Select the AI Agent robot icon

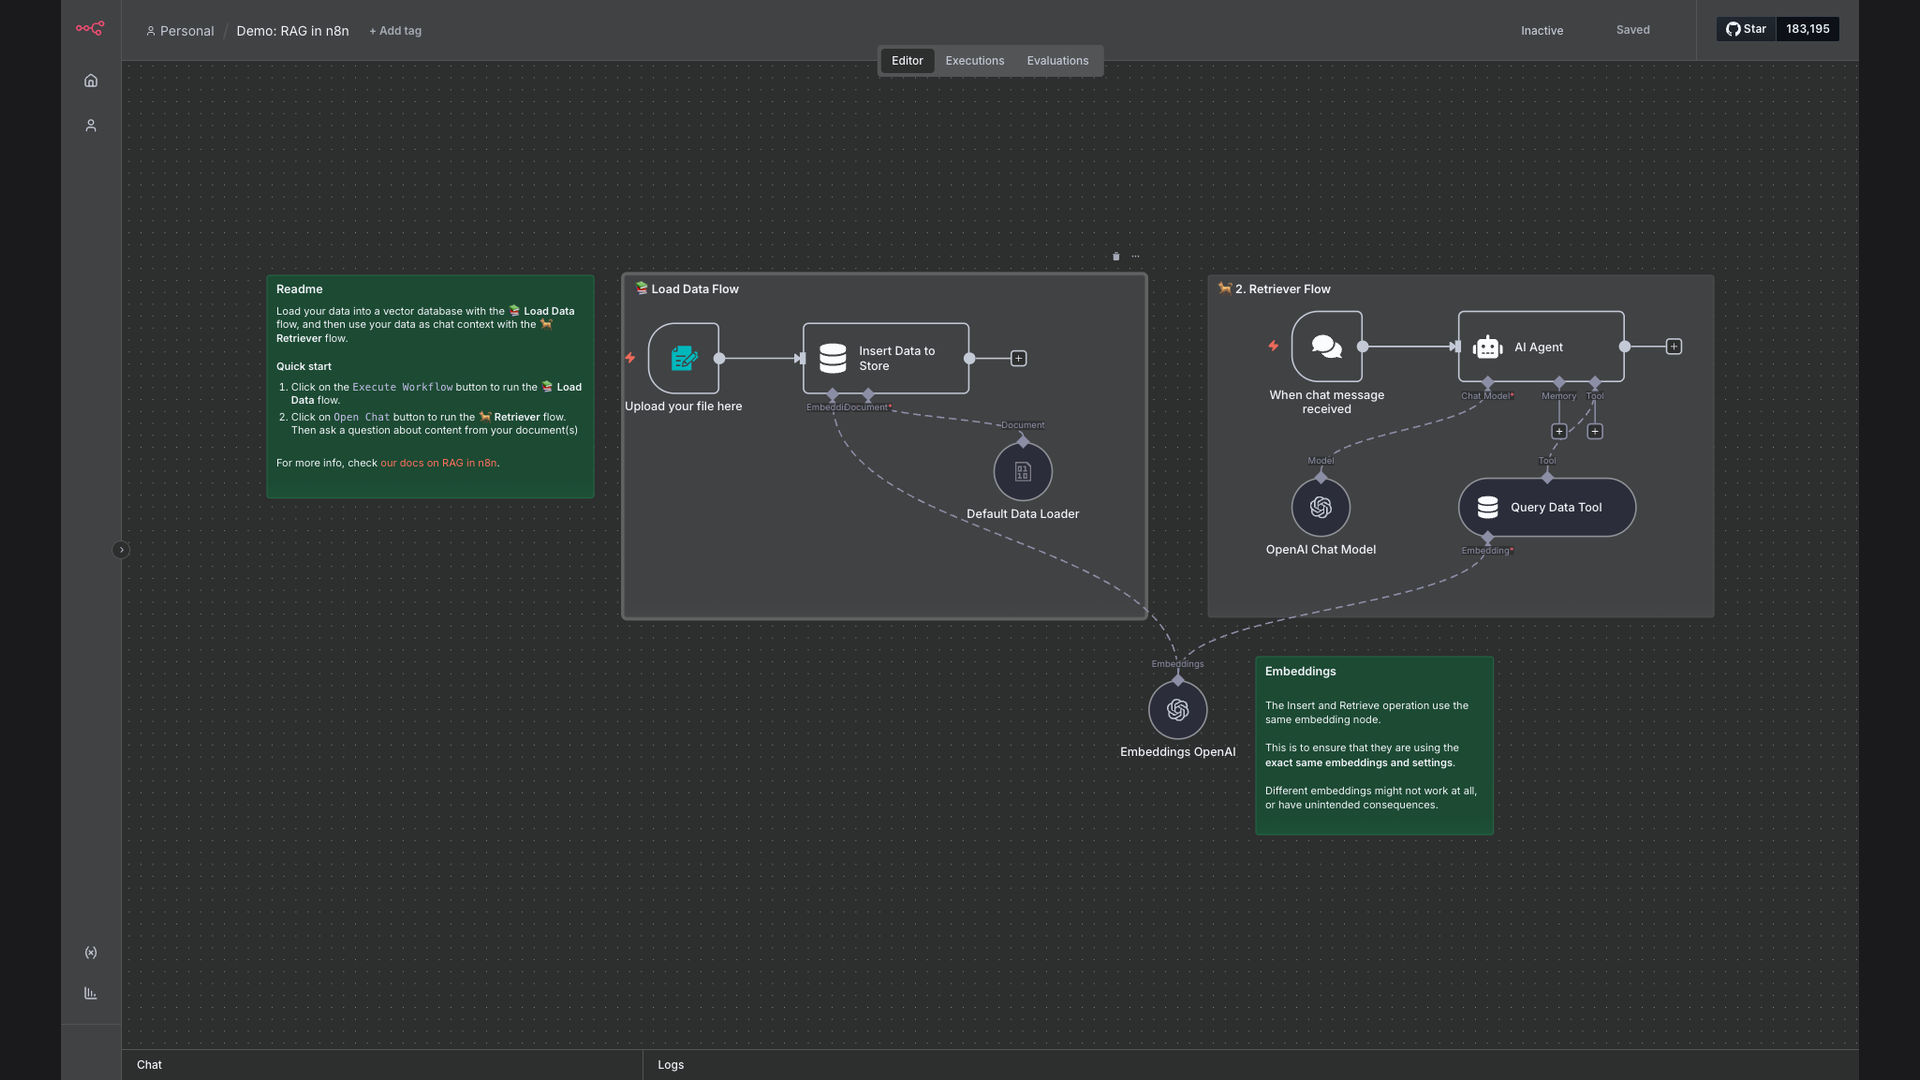1488,347
